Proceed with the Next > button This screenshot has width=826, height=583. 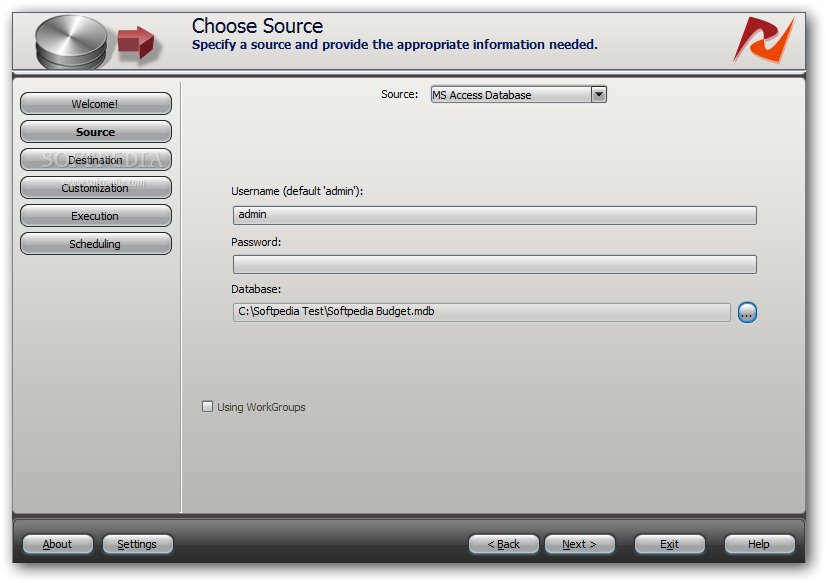pyautogui.click(x=579, y=544)
